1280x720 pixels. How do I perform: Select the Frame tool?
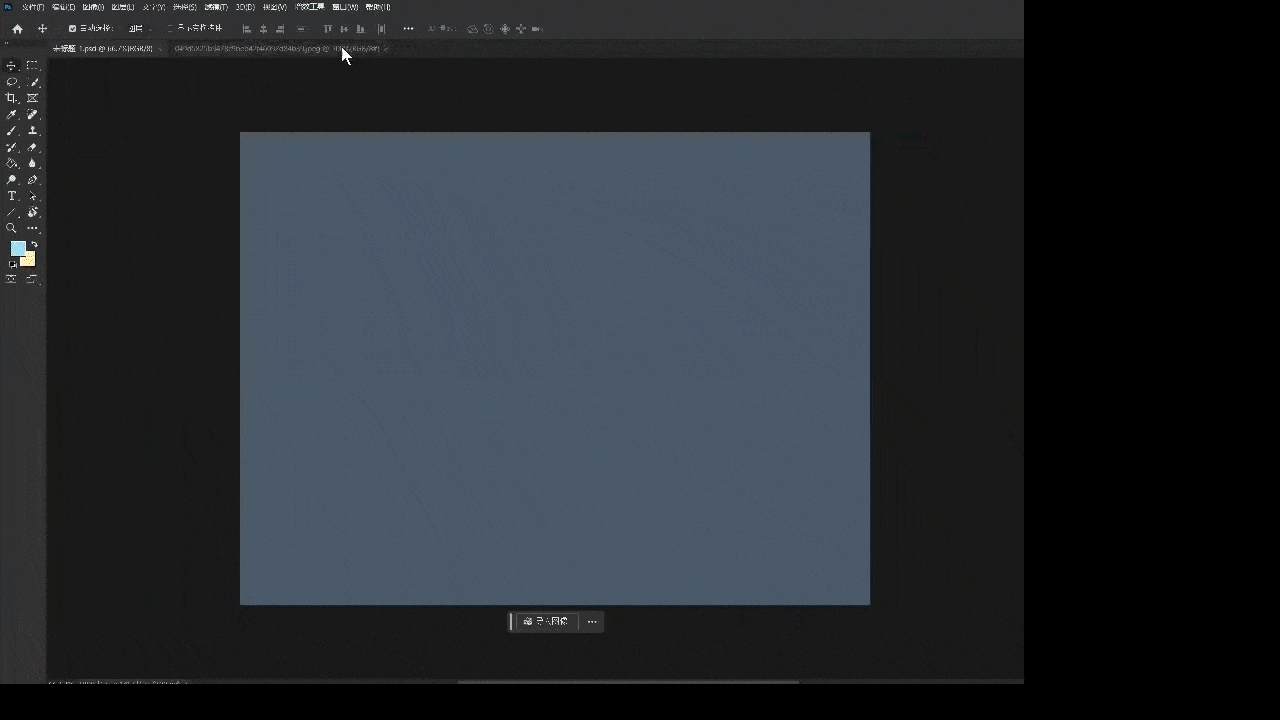32,98
